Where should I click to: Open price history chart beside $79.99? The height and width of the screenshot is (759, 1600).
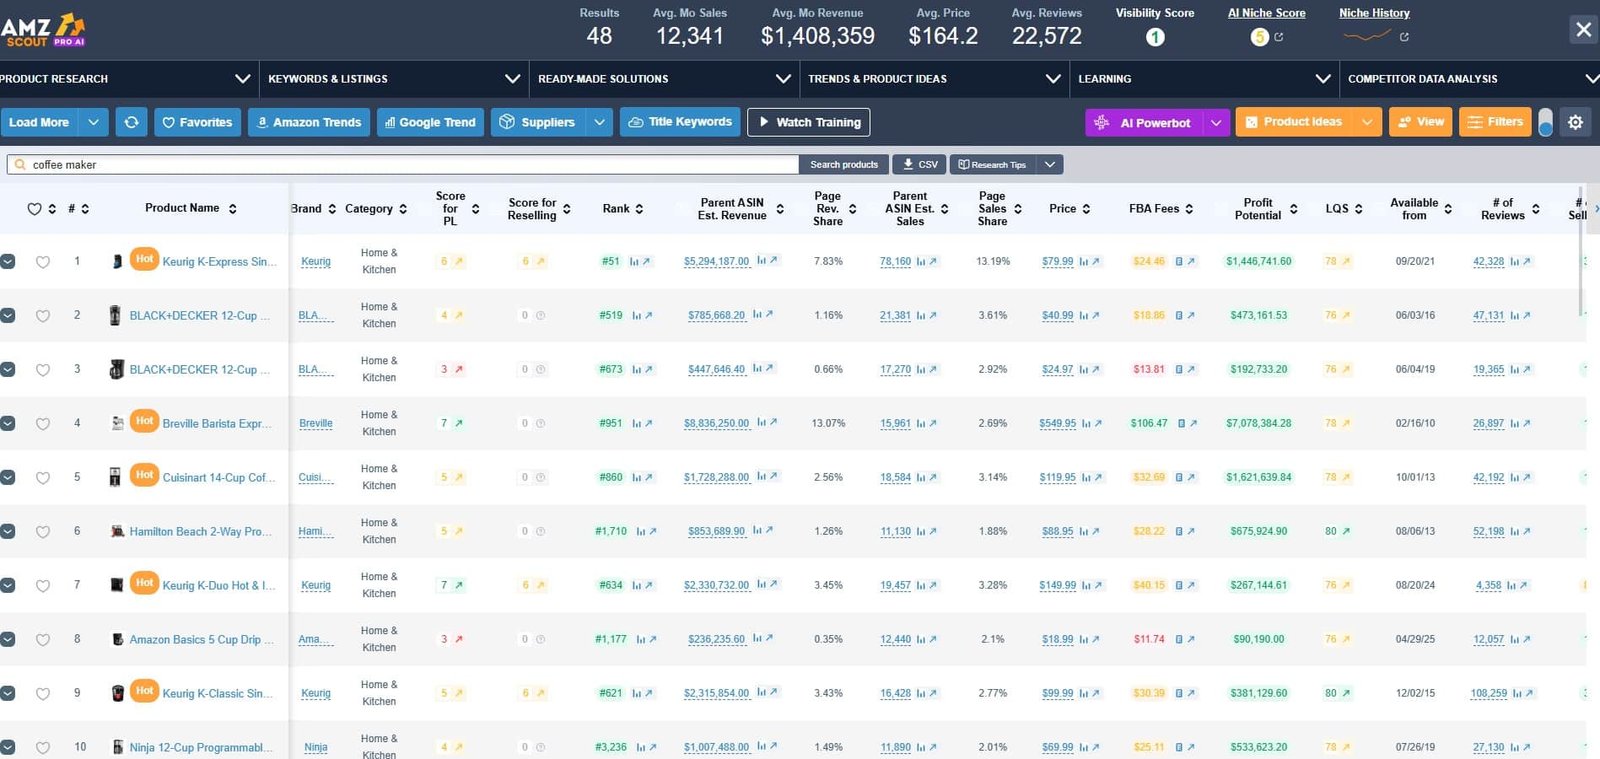pyautogui.click(x=1083, y=261)
